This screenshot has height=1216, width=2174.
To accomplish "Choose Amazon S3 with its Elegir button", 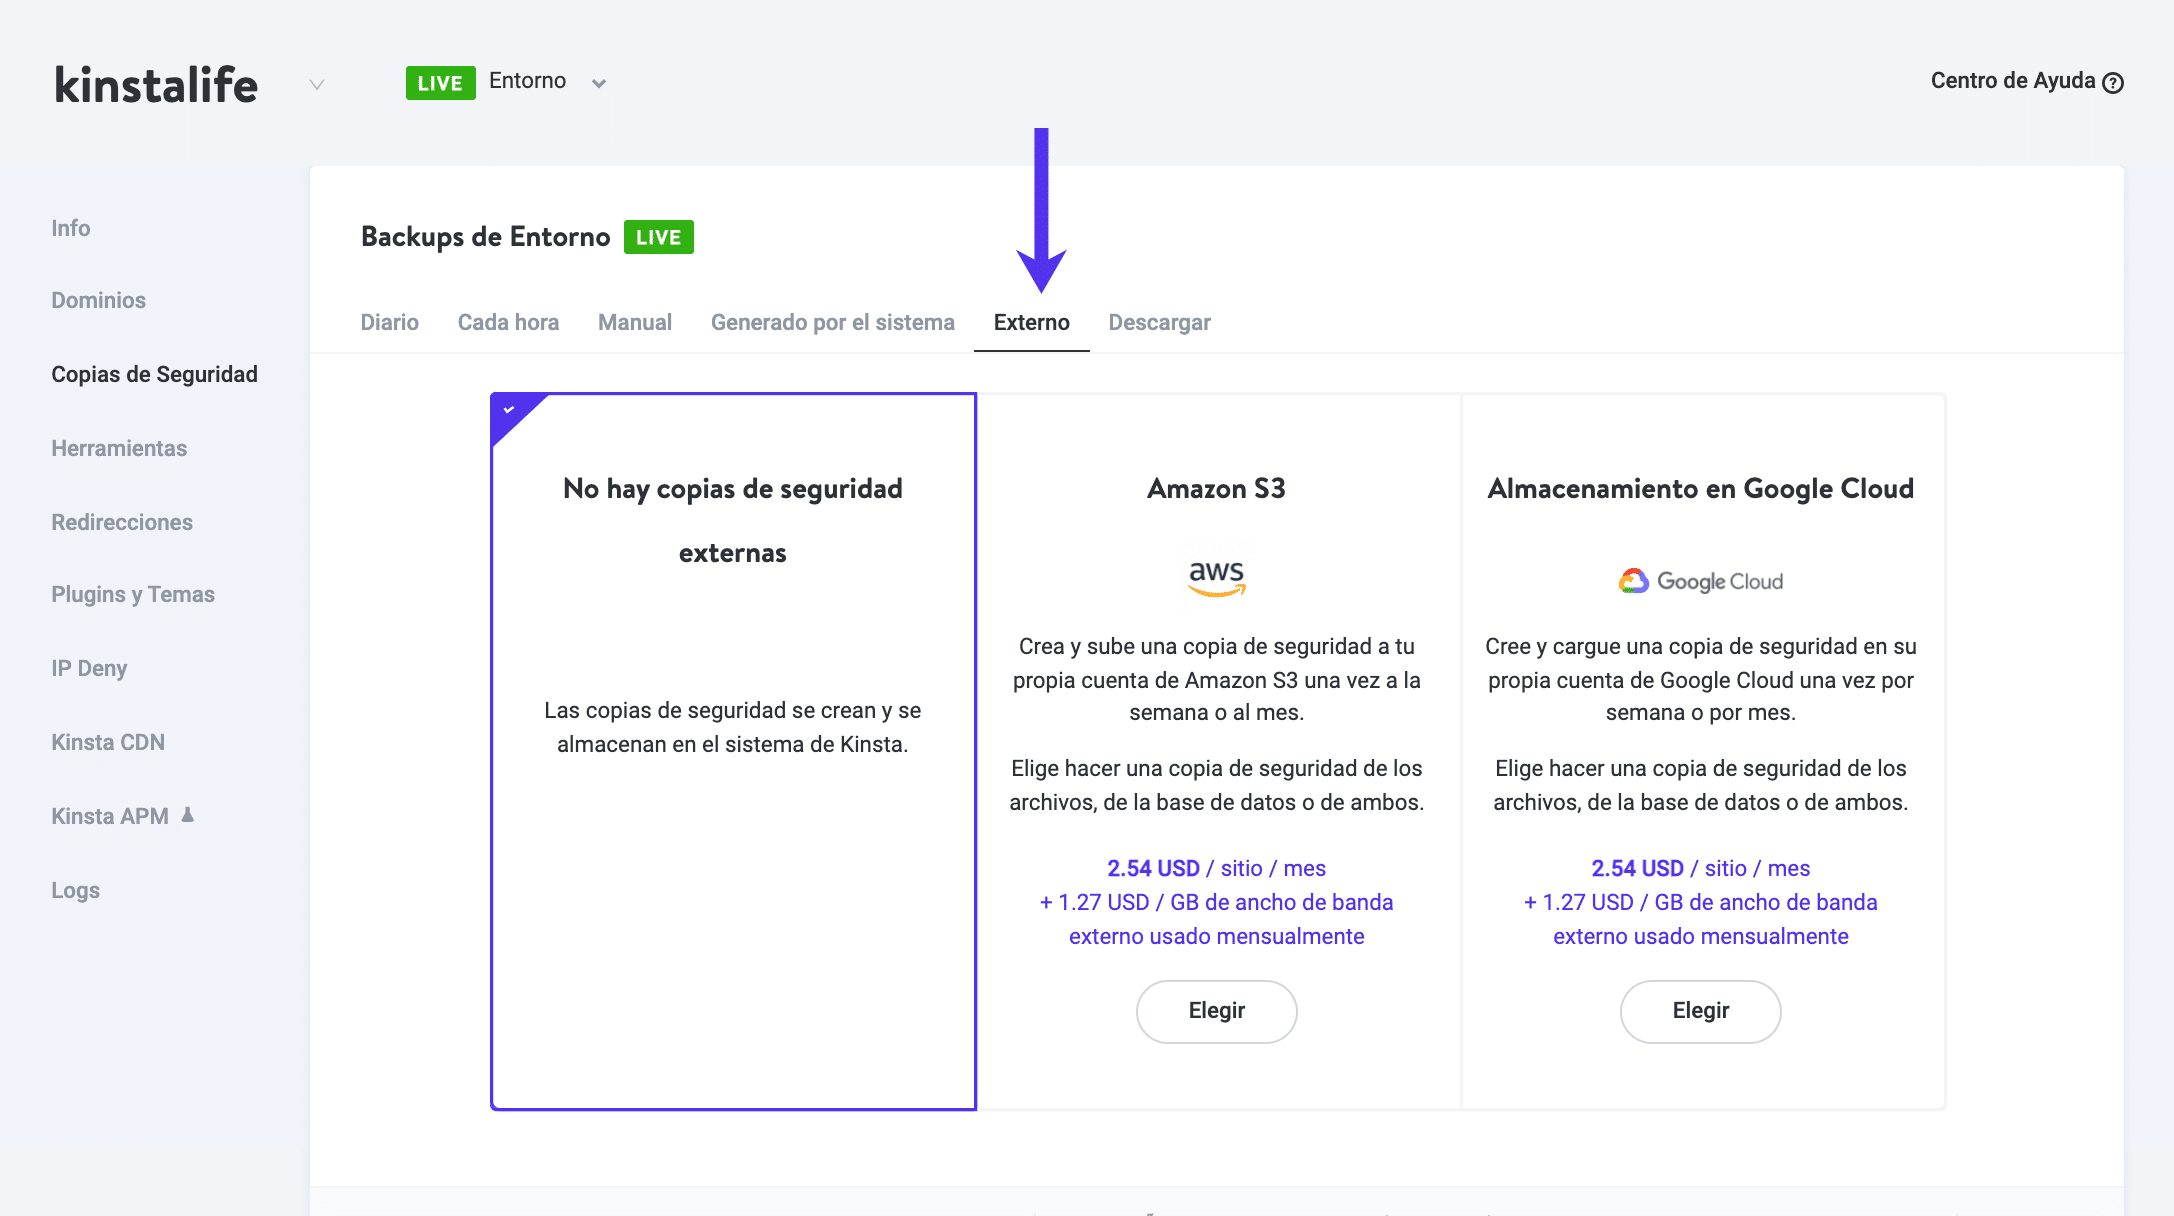I will [x=1216, y=1011].
